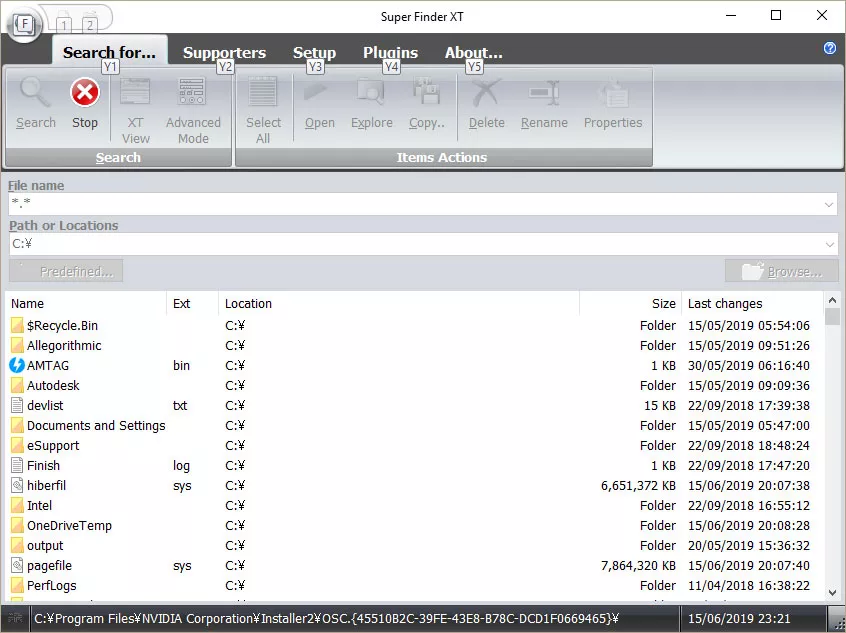Image resolution: width=846 pixels, height=633 pixels.
Task: Click the Rename action icon
Action: pyautogui.click(x=544, y=92)
